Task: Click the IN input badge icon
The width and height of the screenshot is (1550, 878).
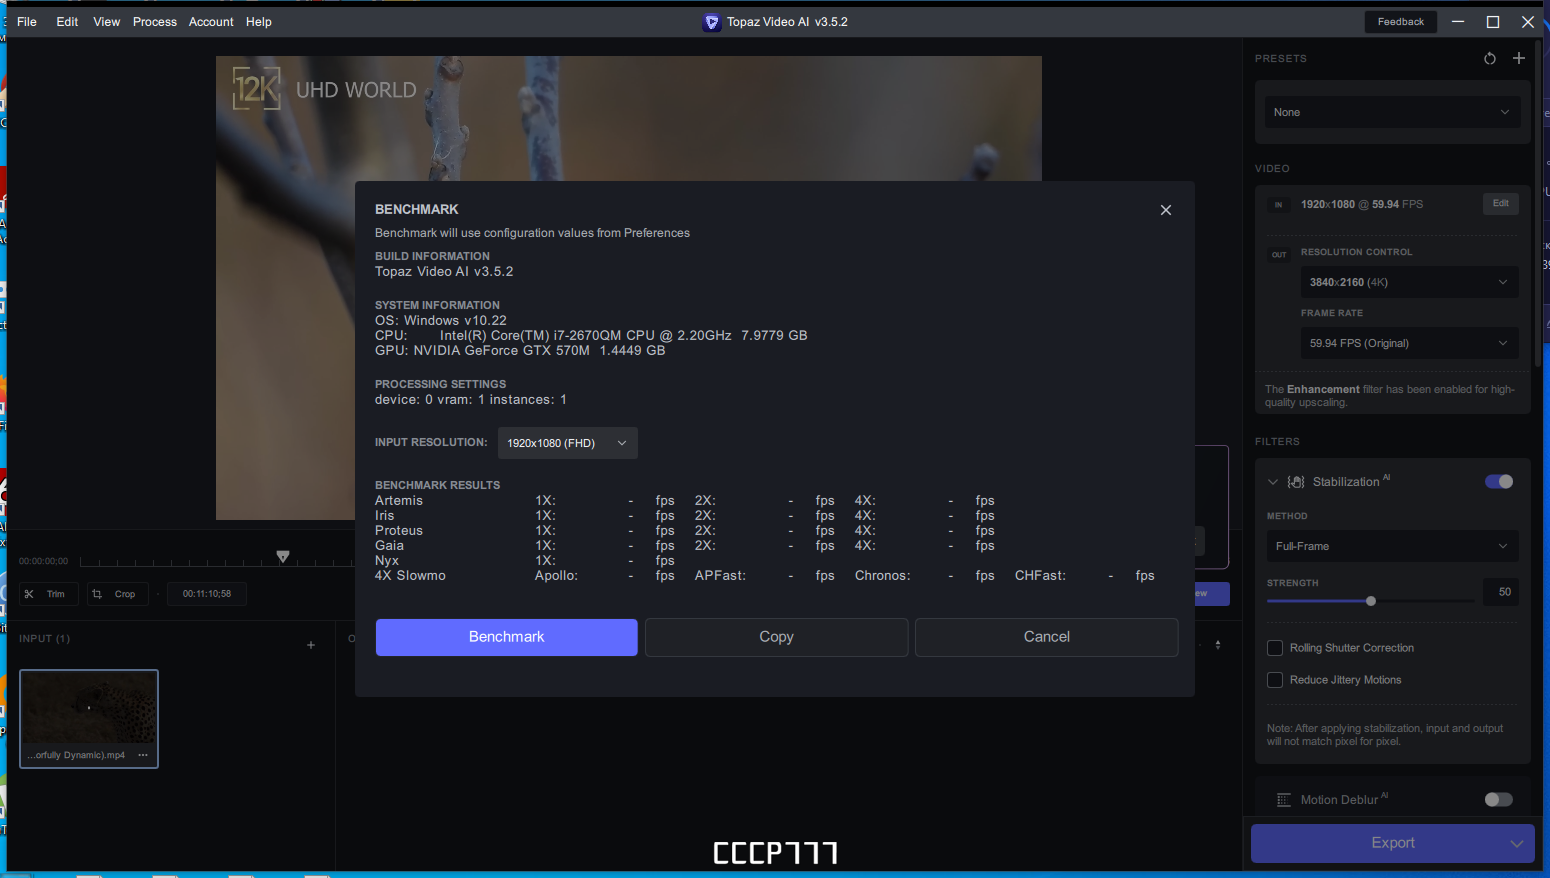Action: point(1278,205)
